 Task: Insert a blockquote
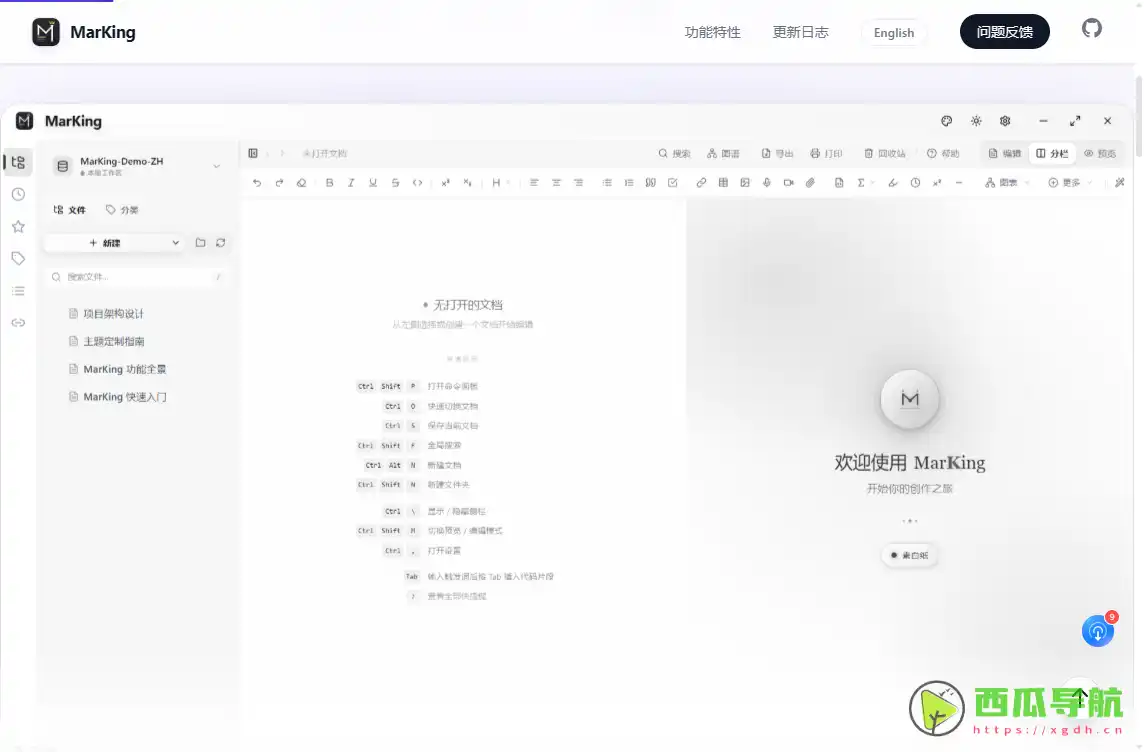coord(651,183)
